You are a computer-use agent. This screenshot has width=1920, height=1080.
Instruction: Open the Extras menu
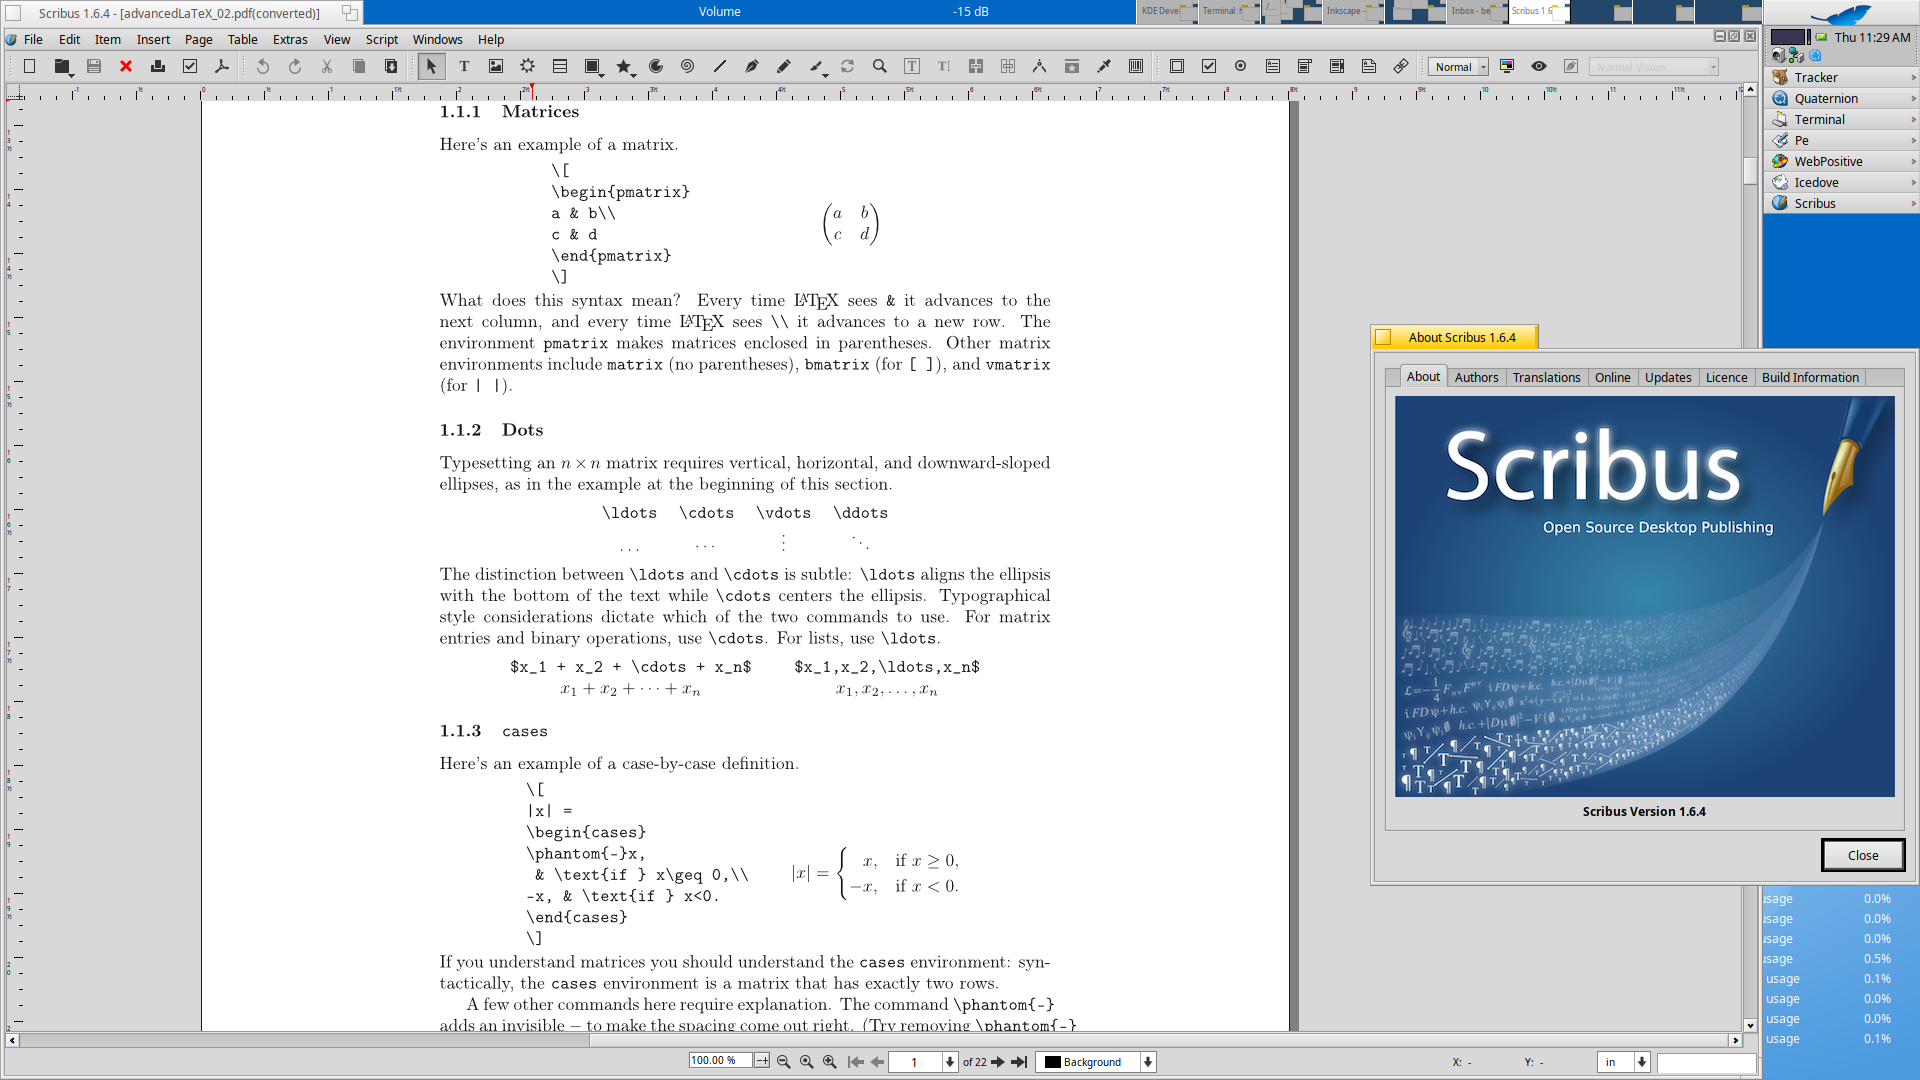click(290, 39)
